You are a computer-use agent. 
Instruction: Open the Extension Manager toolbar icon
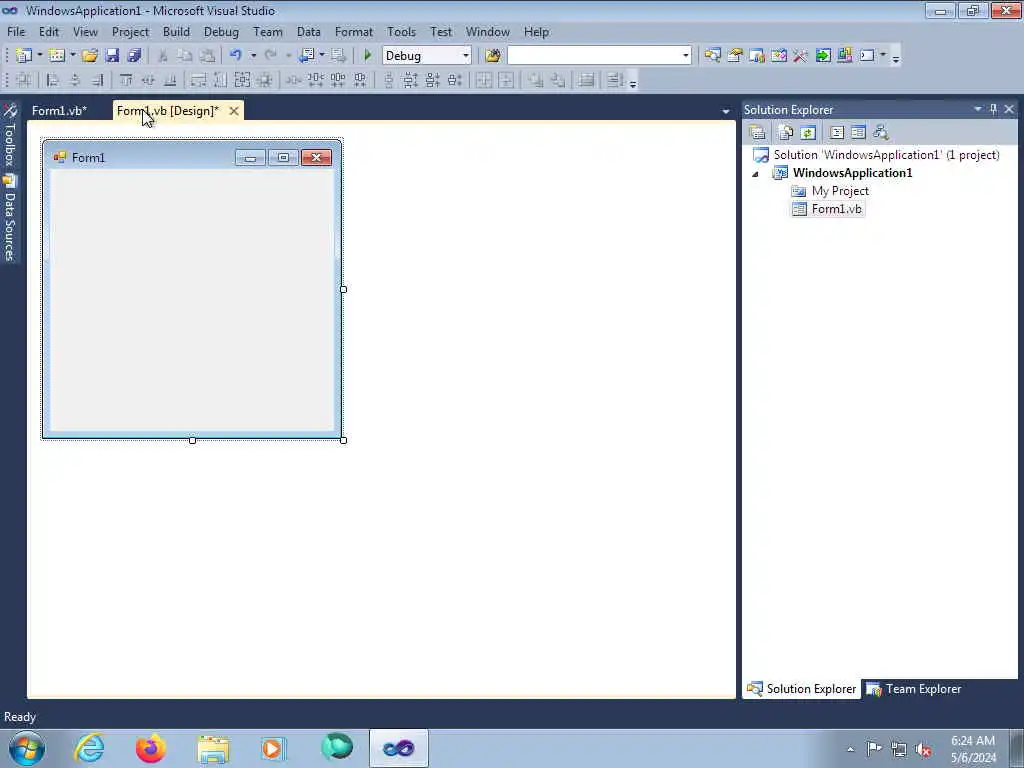844,56
